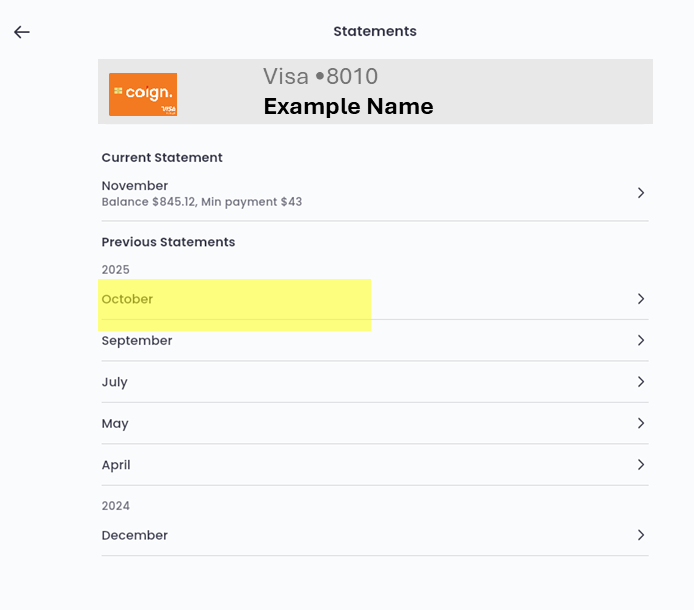
Task: Open the April statement
Action: pyautogui.click(x=116, y=465)
